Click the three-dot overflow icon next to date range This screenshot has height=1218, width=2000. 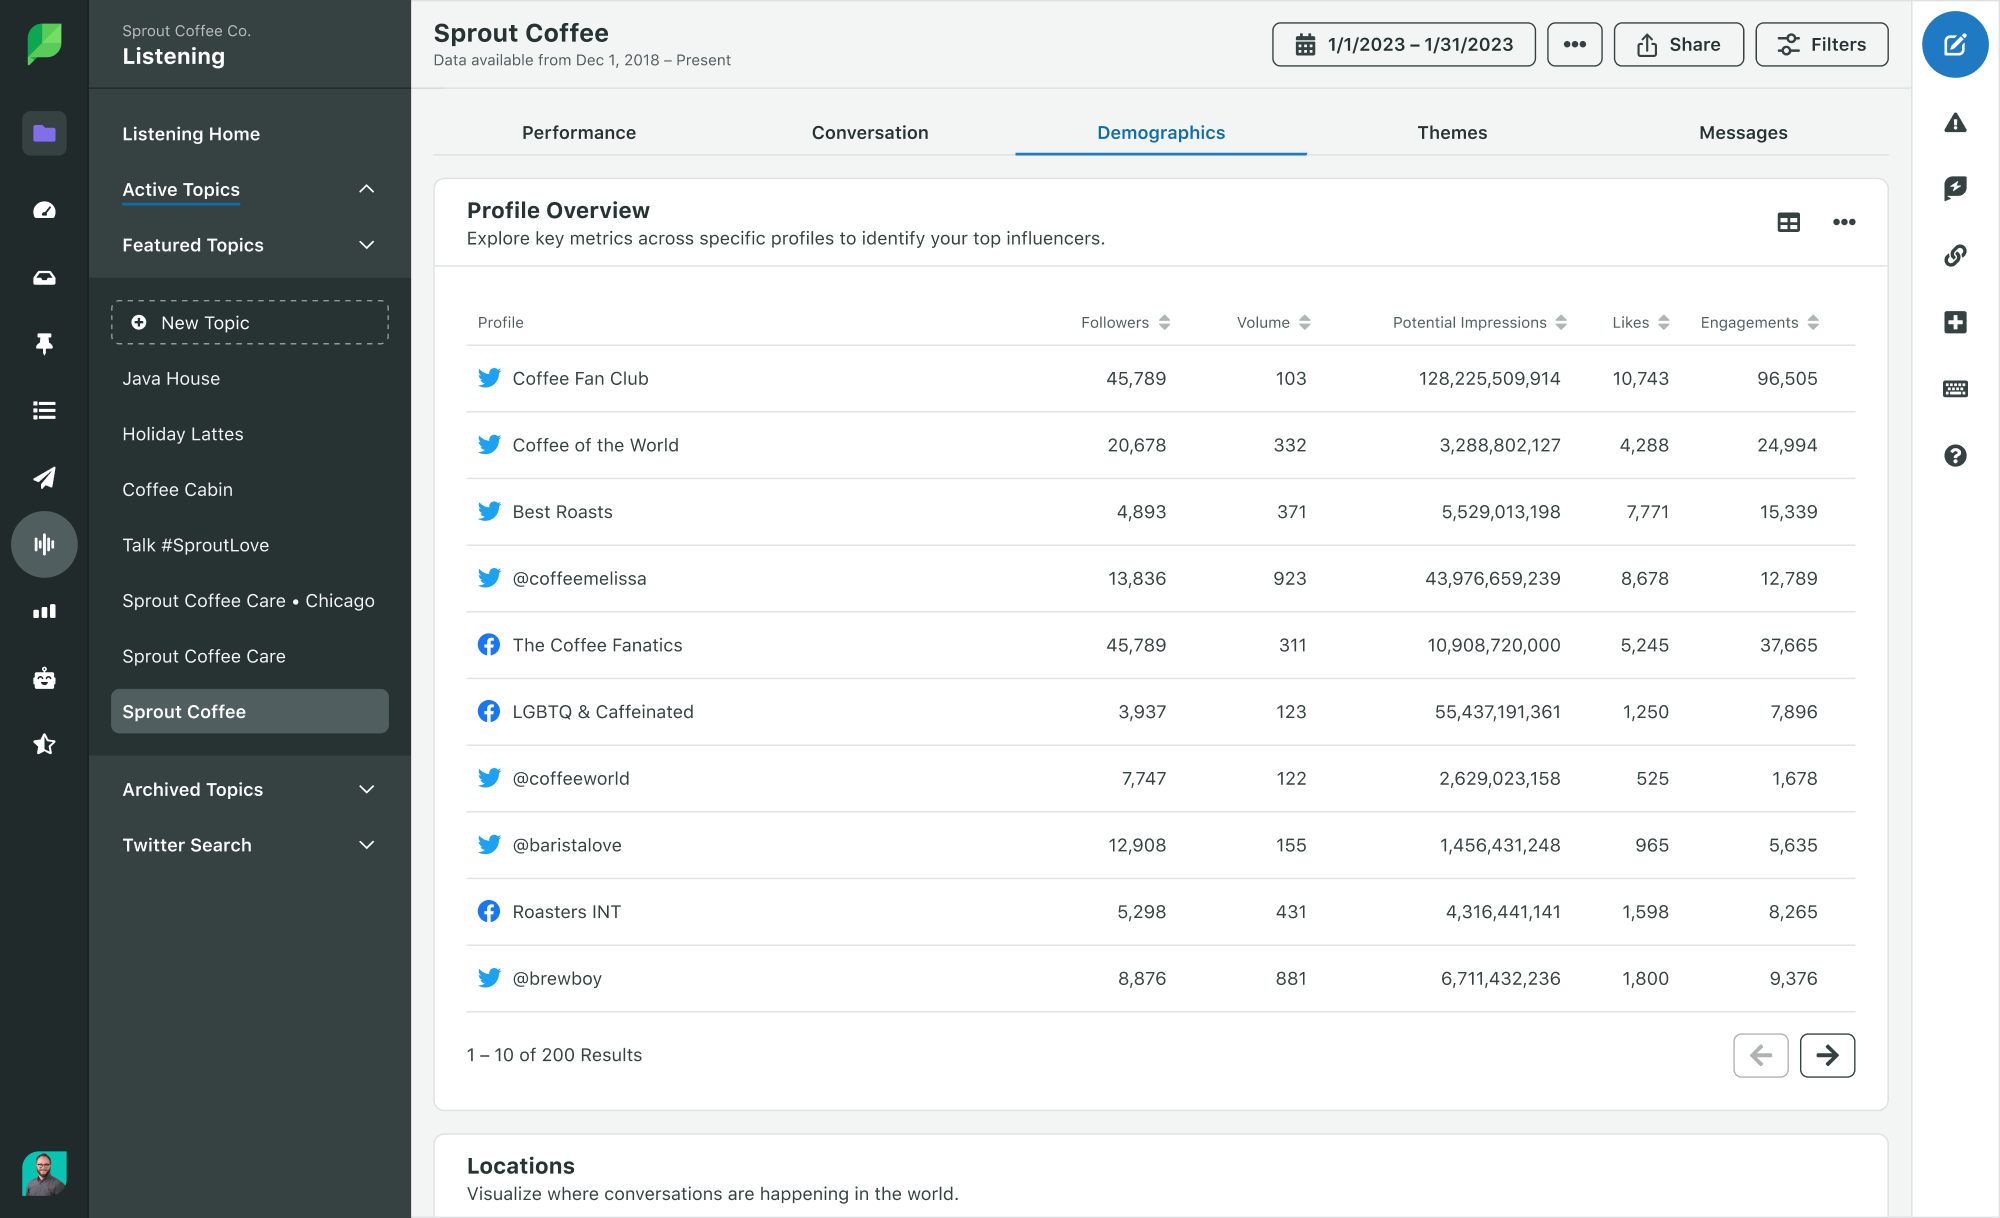(1571, 44)
